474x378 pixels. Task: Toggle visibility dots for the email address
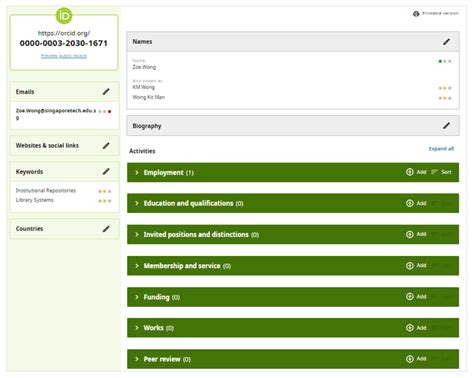[105, 111]
